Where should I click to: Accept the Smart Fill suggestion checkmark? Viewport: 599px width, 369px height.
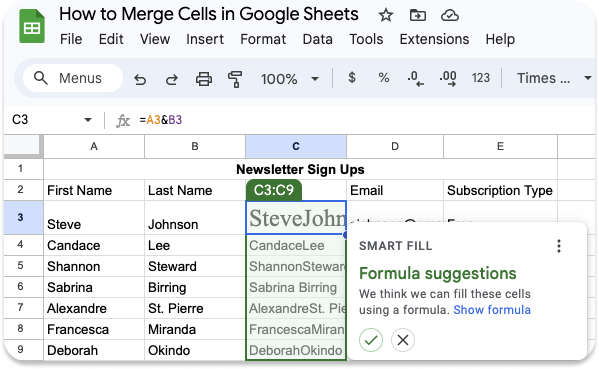click(371, 340)
